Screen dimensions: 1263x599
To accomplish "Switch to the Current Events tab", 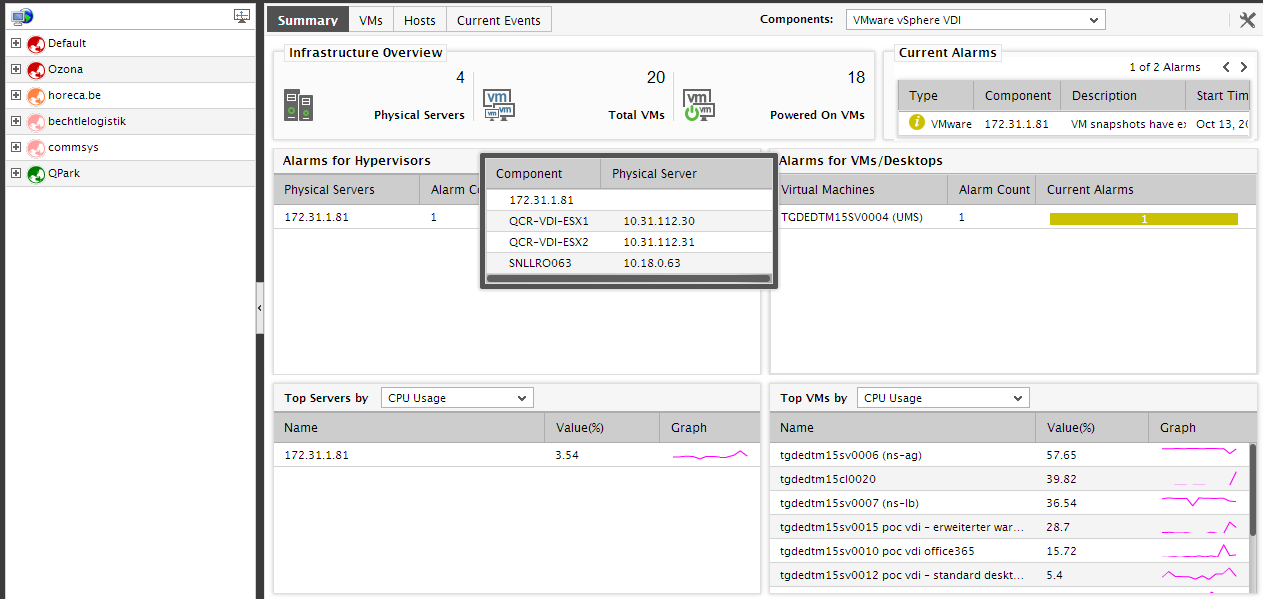I will click(x=499, y=20).
